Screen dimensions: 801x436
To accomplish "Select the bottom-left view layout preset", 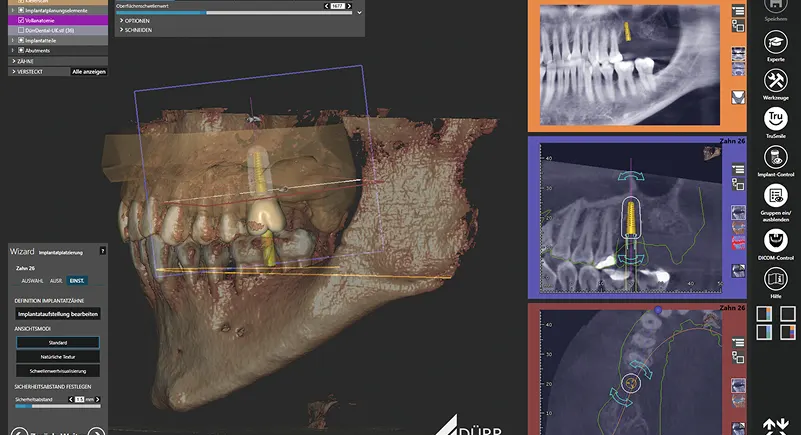I will coord(764,332).
